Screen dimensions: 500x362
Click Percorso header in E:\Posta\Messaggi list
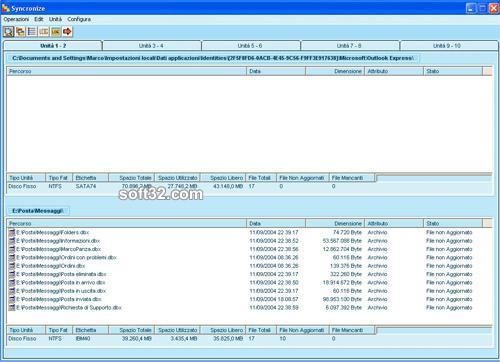(126, 223)
